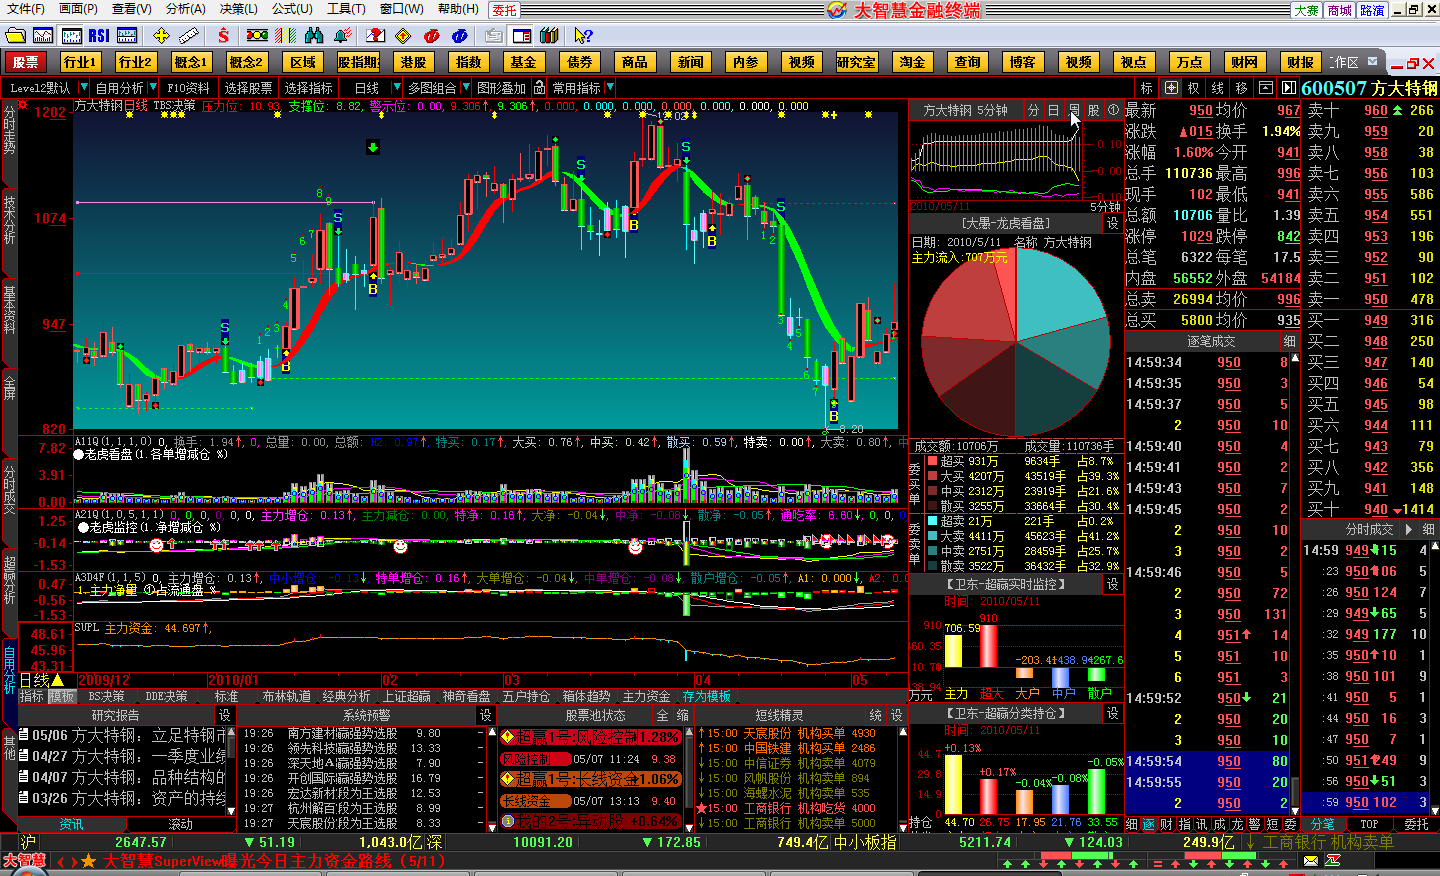Select the 股 toggle on mini chart header
Viewport: 1440px width, 876px height.
tap(1094, 110)
